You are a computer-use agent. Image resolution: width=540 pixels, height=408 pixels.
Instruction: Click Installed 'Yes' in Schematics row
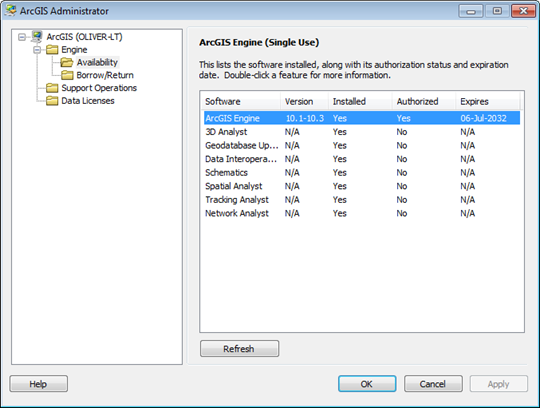pos(340,172)
